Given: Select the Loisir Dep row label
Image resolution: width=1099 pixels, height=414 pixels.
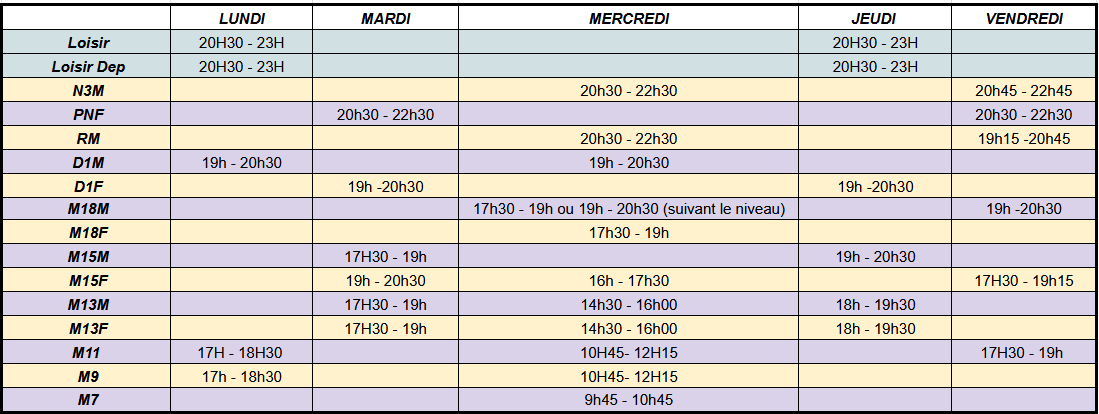Looking at the screenshot, I should coord(88,67).
